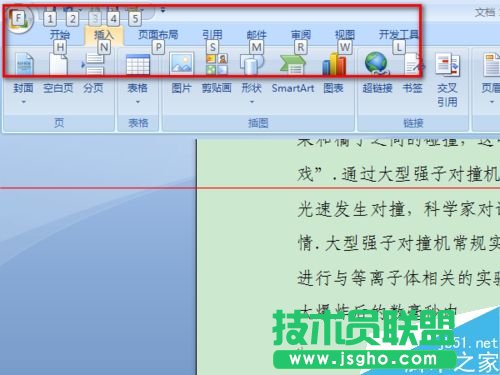
Task: Open the 视图 (View) tab
Action: point(345,35)
